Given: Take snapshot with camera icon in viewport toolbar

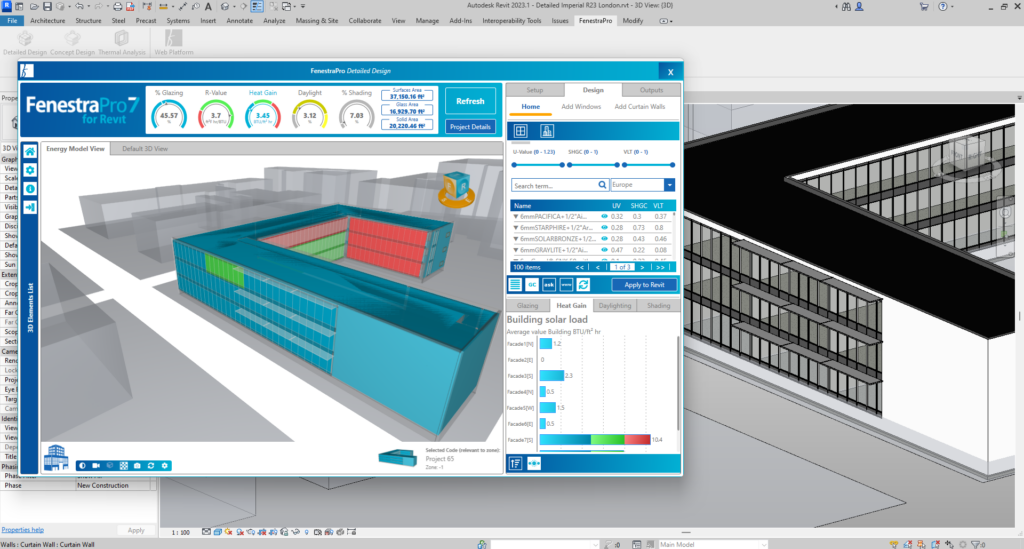Looking at the screenshot, I should point(137,465).
